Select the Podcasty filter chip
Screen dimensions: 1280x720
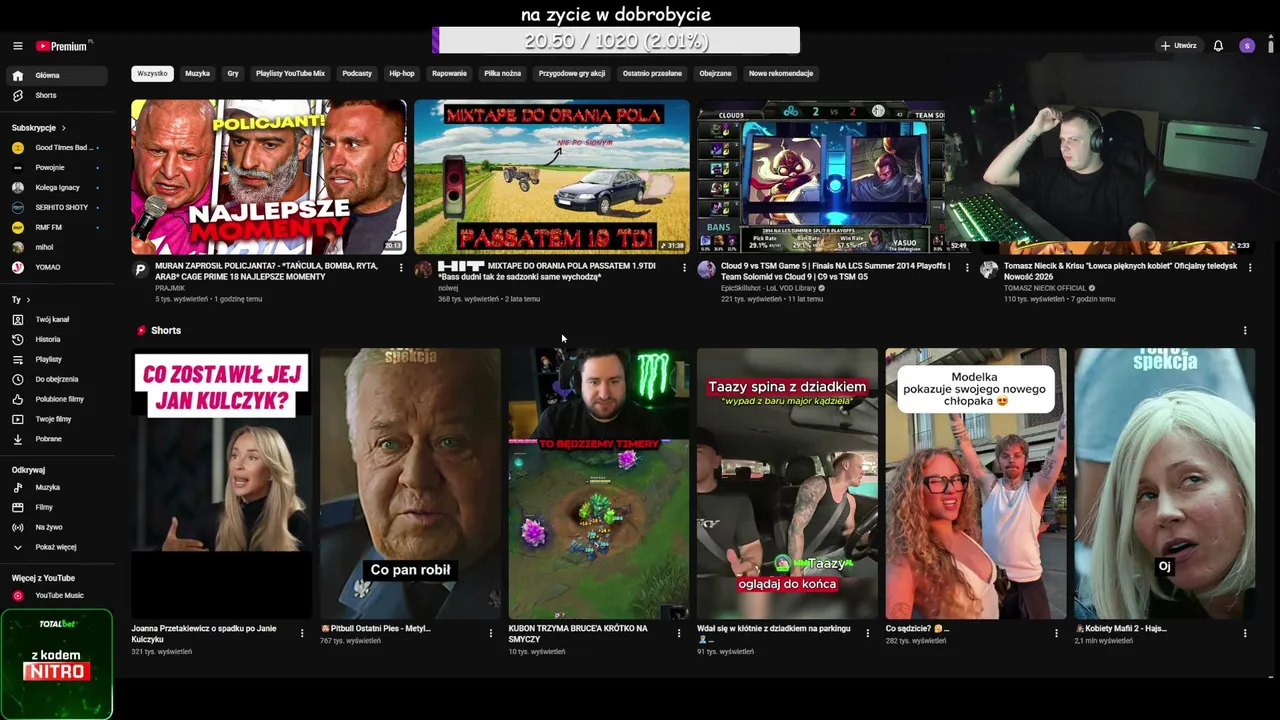pos(357,73)
